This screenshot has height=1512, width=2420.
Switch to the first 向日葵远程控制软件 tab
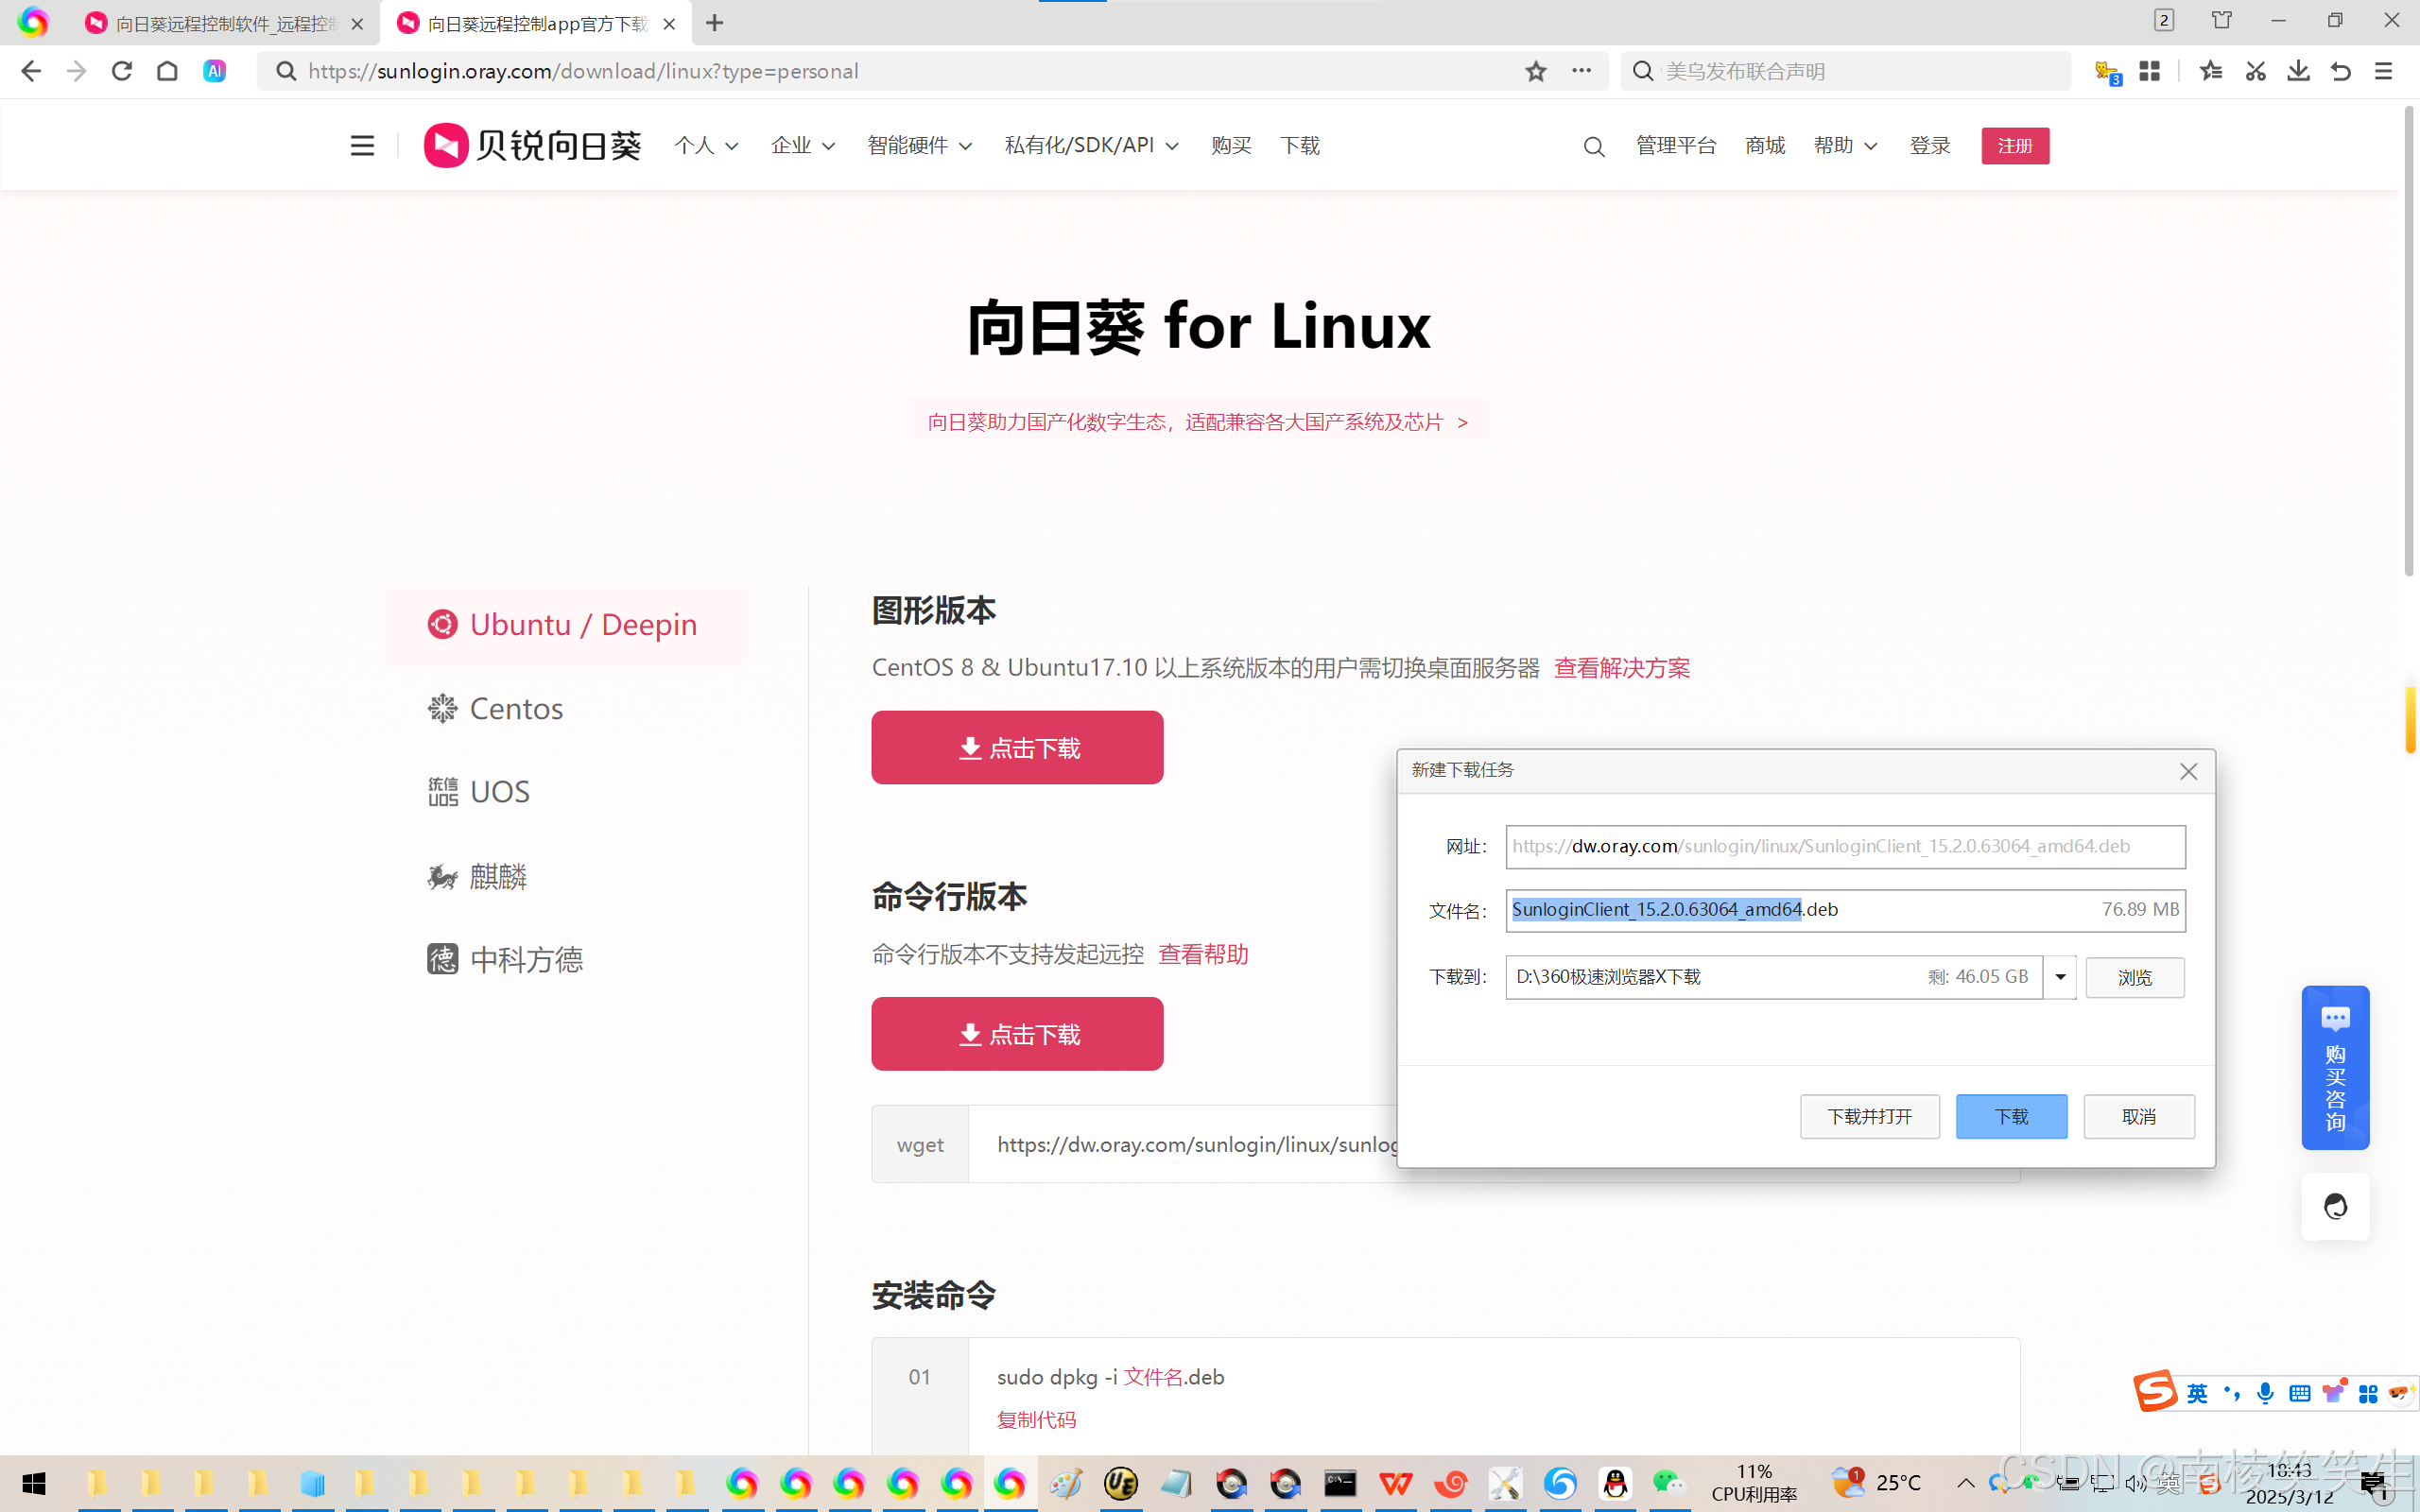click(225, 23)
